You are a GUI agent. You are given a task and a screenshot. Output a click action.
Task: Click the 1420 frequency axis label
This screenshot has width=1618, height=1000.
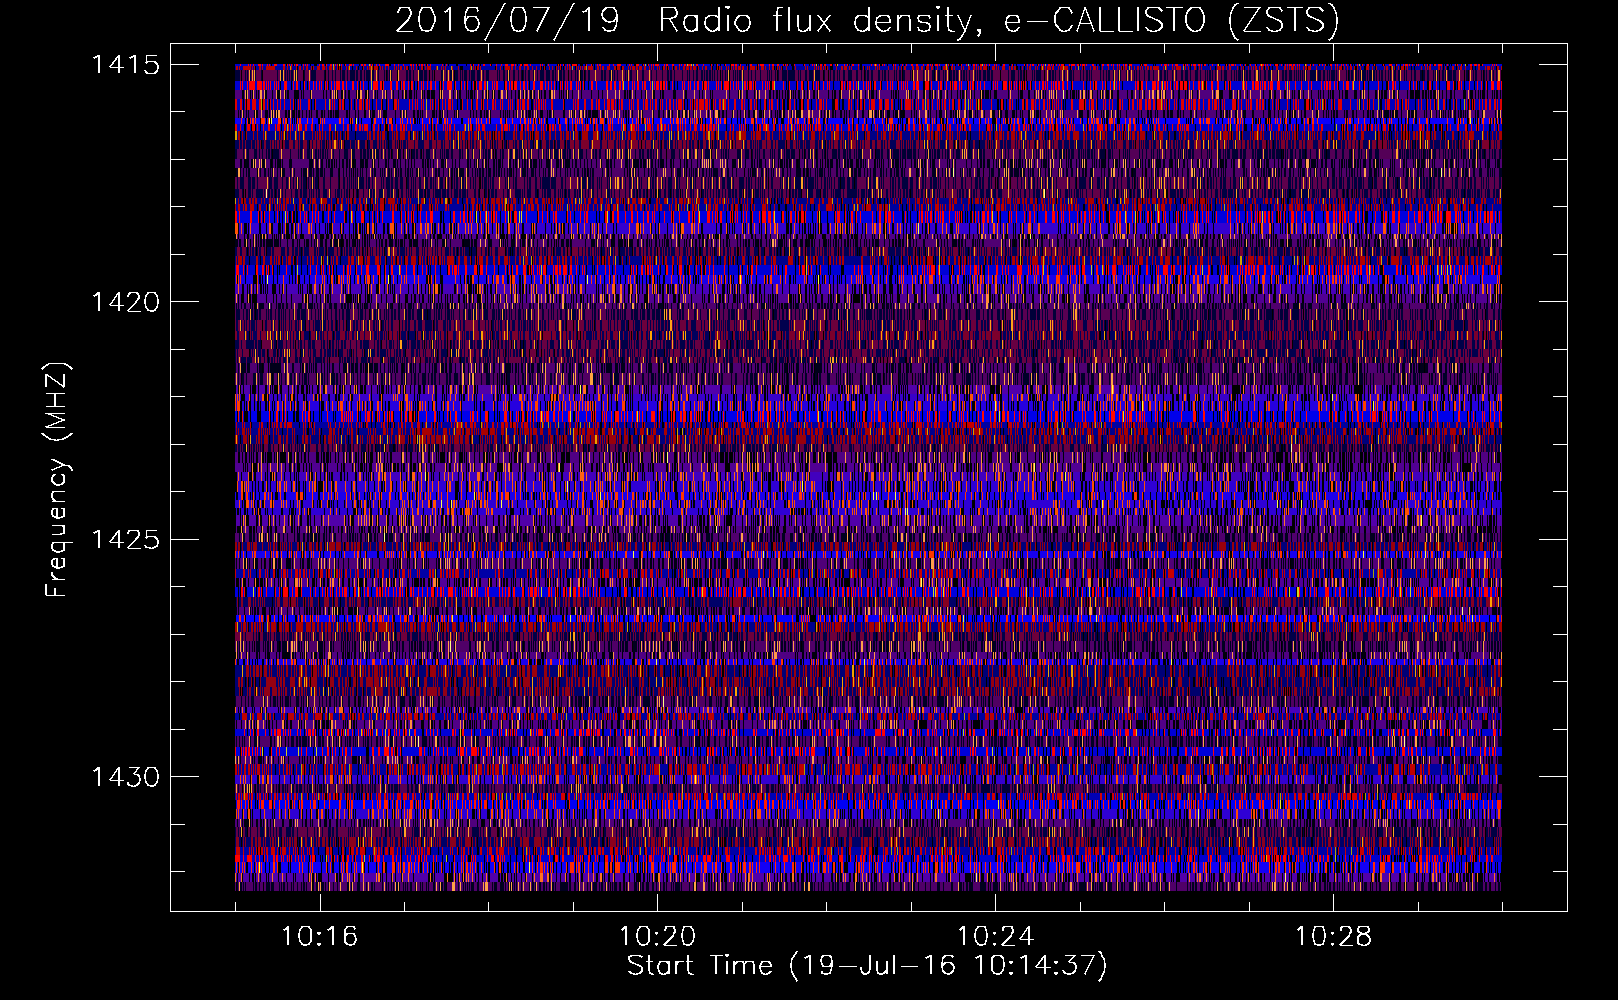click(125, 302)
